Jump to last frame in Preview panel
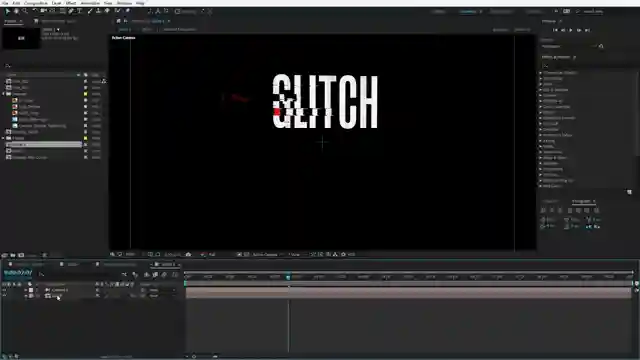Screen dimensions: 640x360 coord(587,30)
